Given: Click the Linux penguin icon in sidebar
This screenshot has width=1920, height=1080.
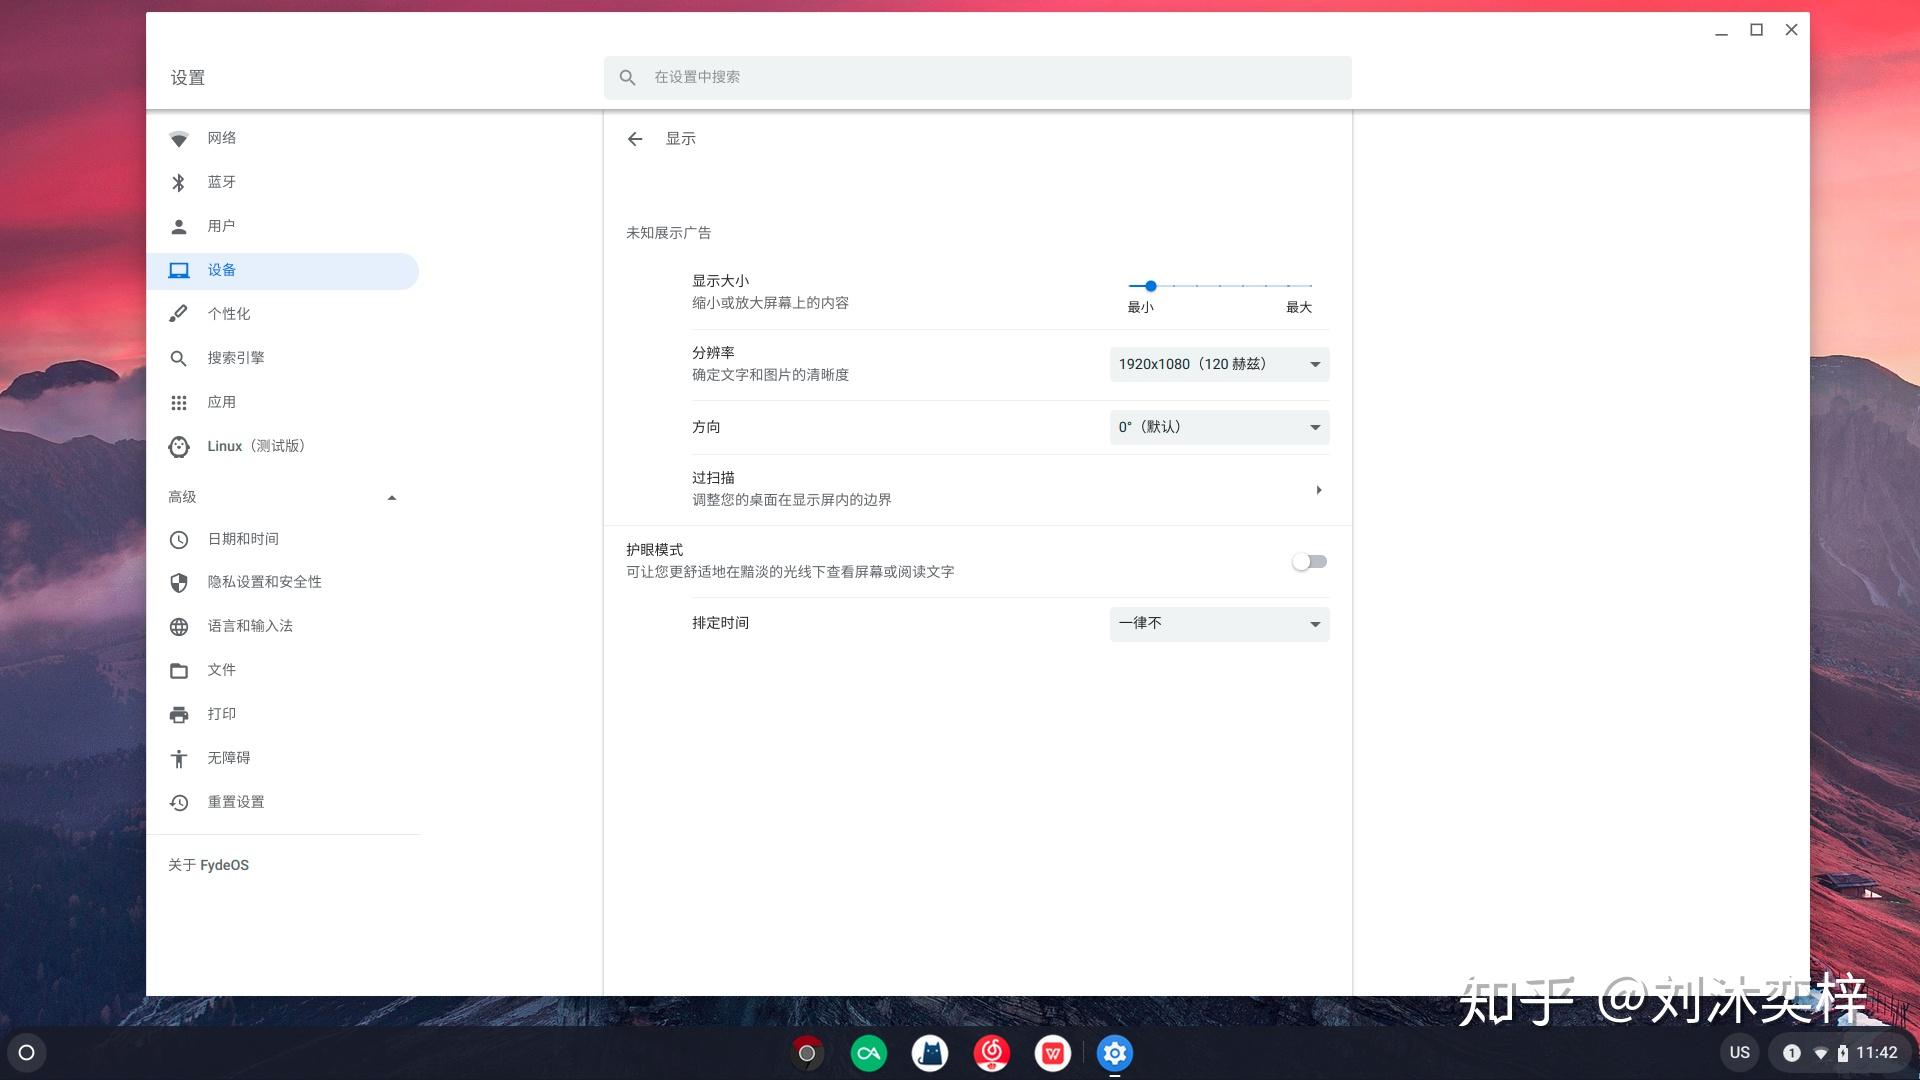Looking at the screenshot, I should pyautogui.click(x=179, y=446).
